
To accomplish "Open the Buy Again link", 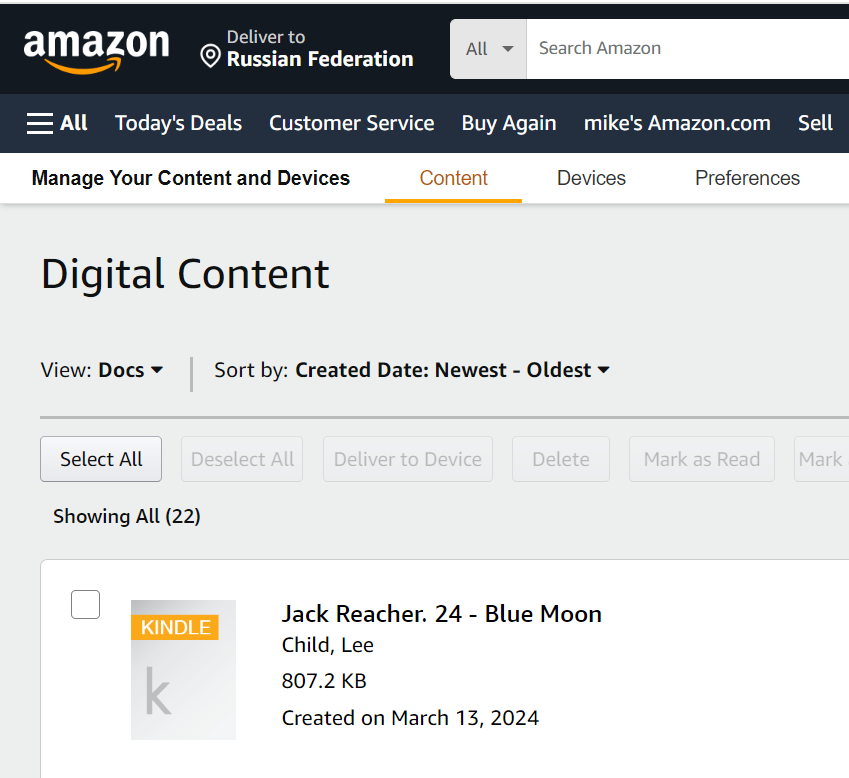I will pyautogui.click(x=508, y=123).
